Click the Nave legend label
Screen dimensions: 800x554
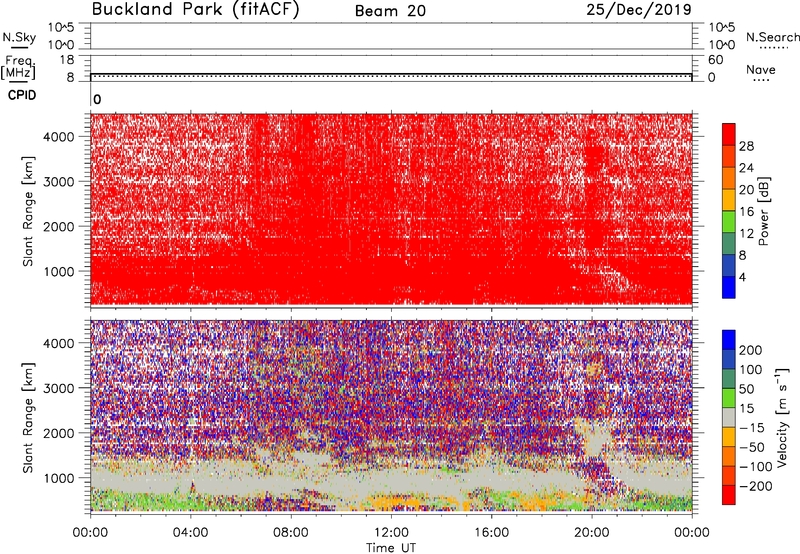click(x=761, y=69)
